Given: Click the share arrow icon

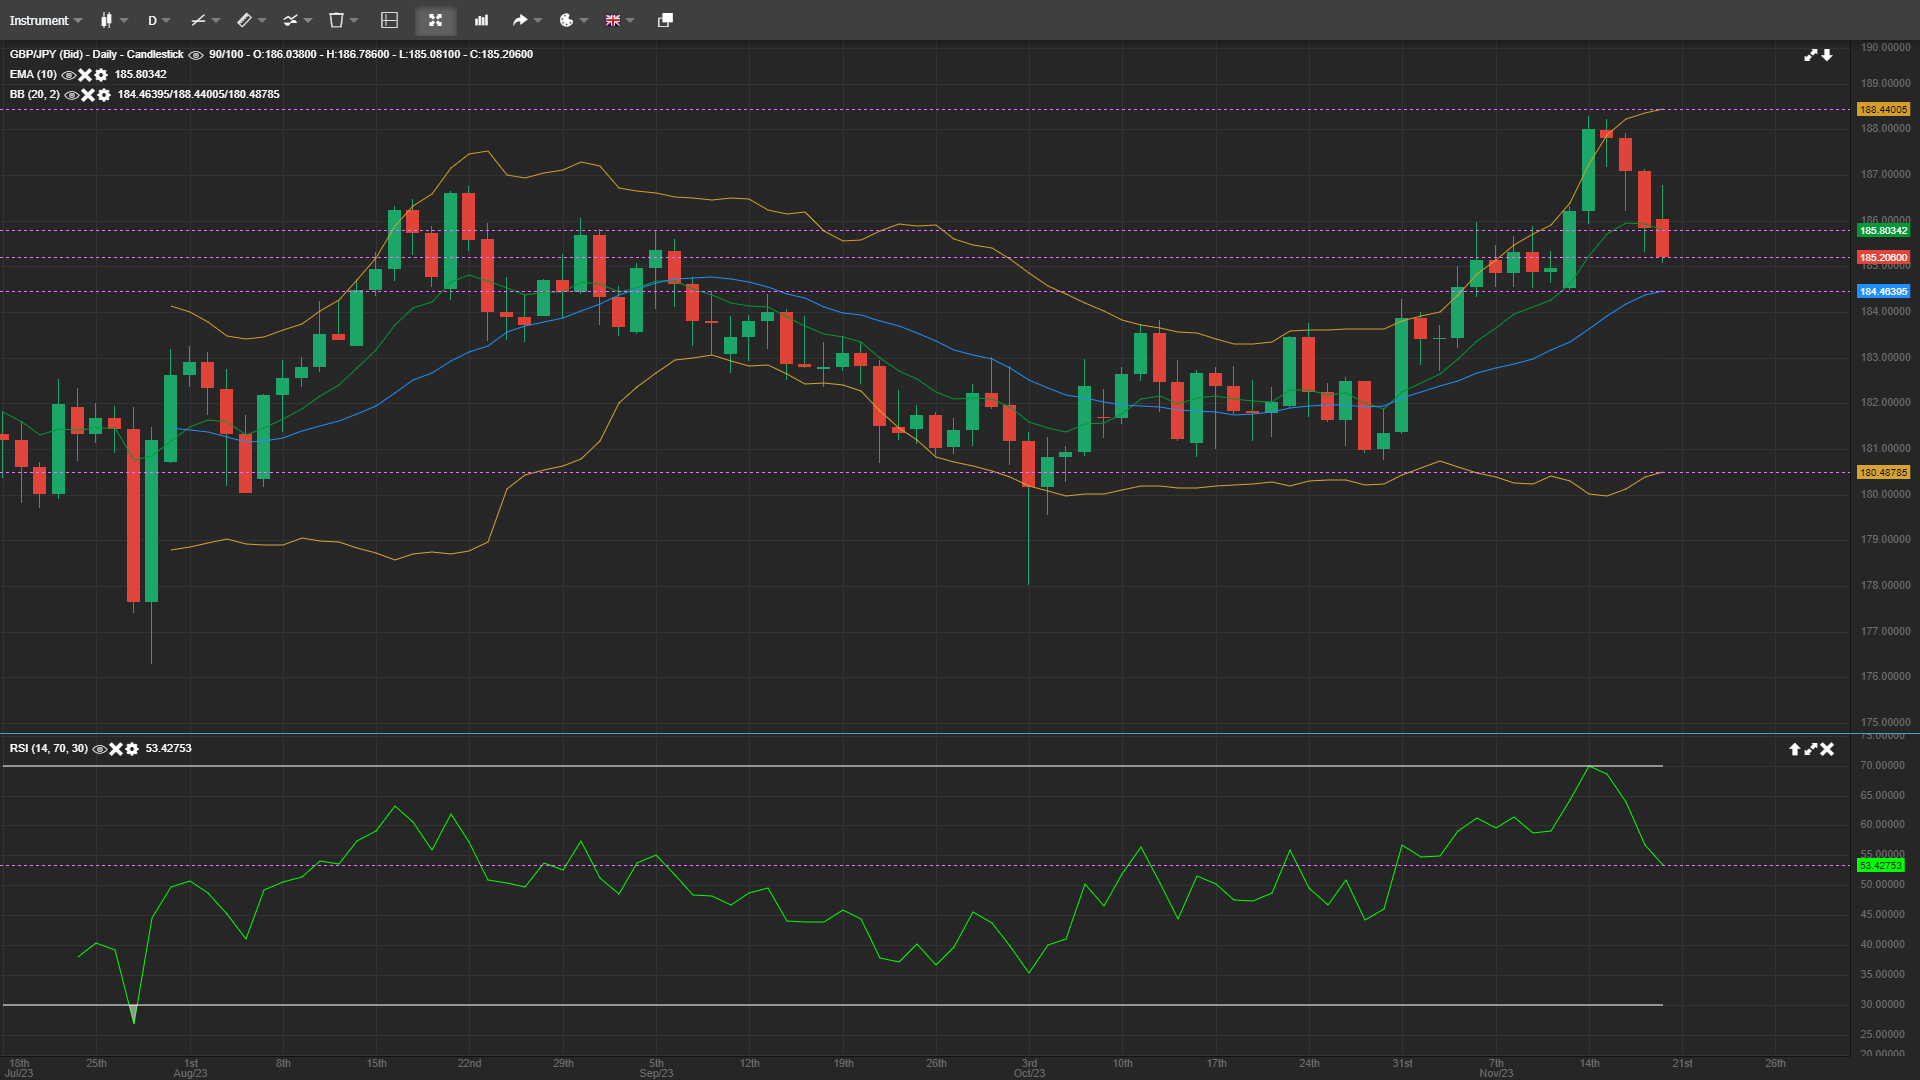Looking at the screenshot, I should [520, 20].
